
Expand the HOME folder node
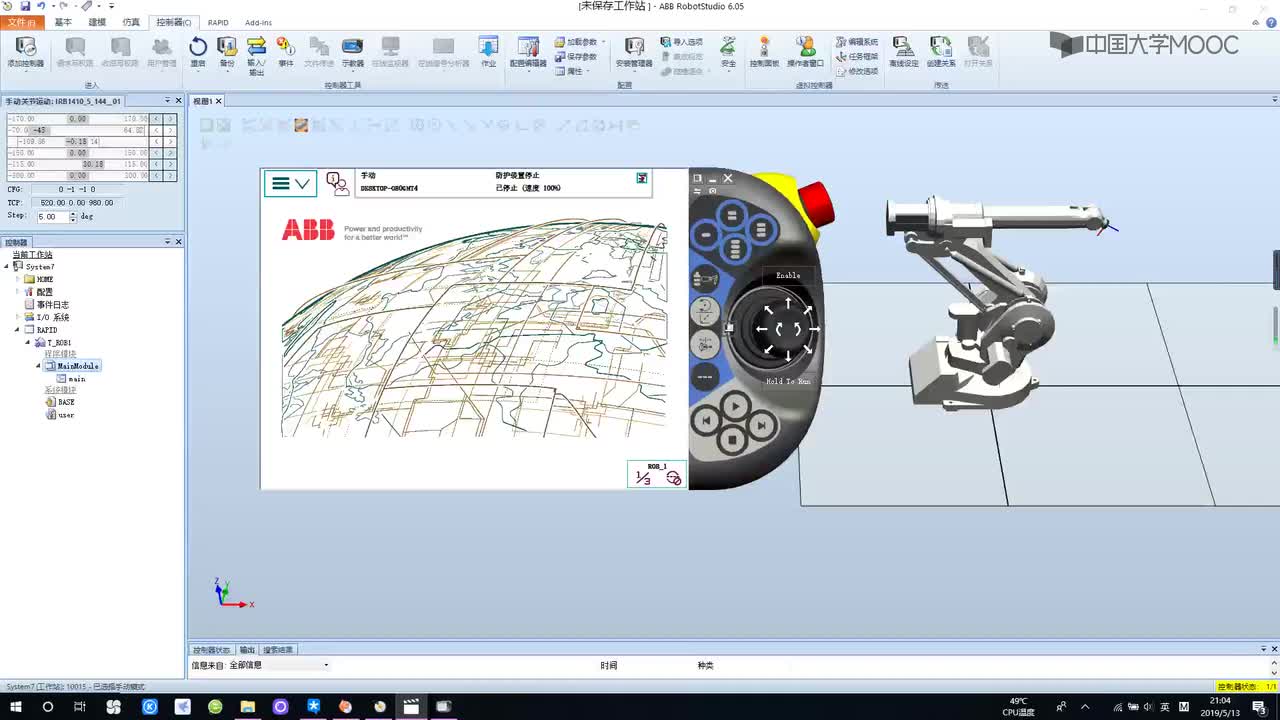(x=17, y=280)
